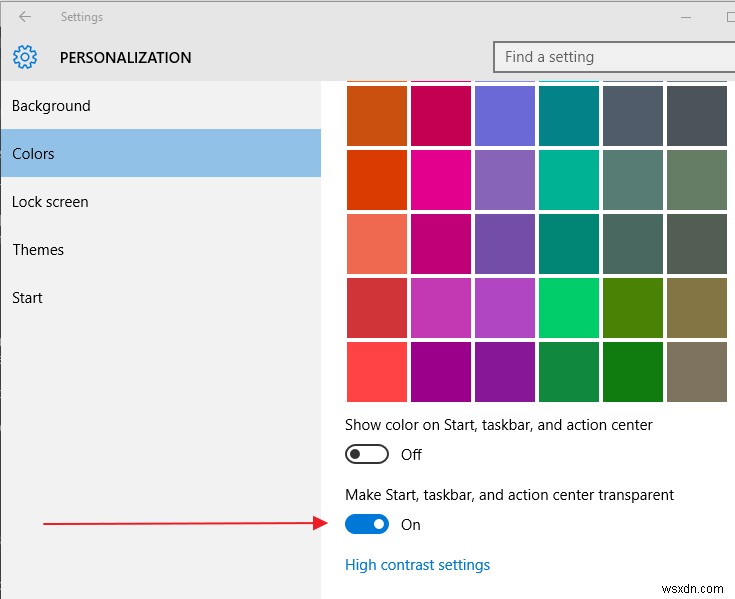Pick burnt orange swatch in first full row
The width and height of the screenshot is (735, 599).
377,116
